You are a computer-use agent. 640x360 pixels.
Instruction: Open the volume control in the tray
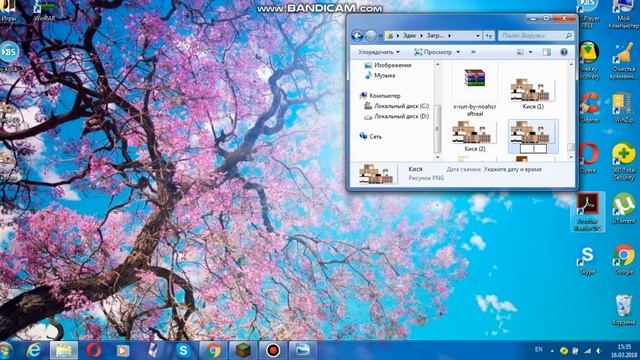pos(599,350)
